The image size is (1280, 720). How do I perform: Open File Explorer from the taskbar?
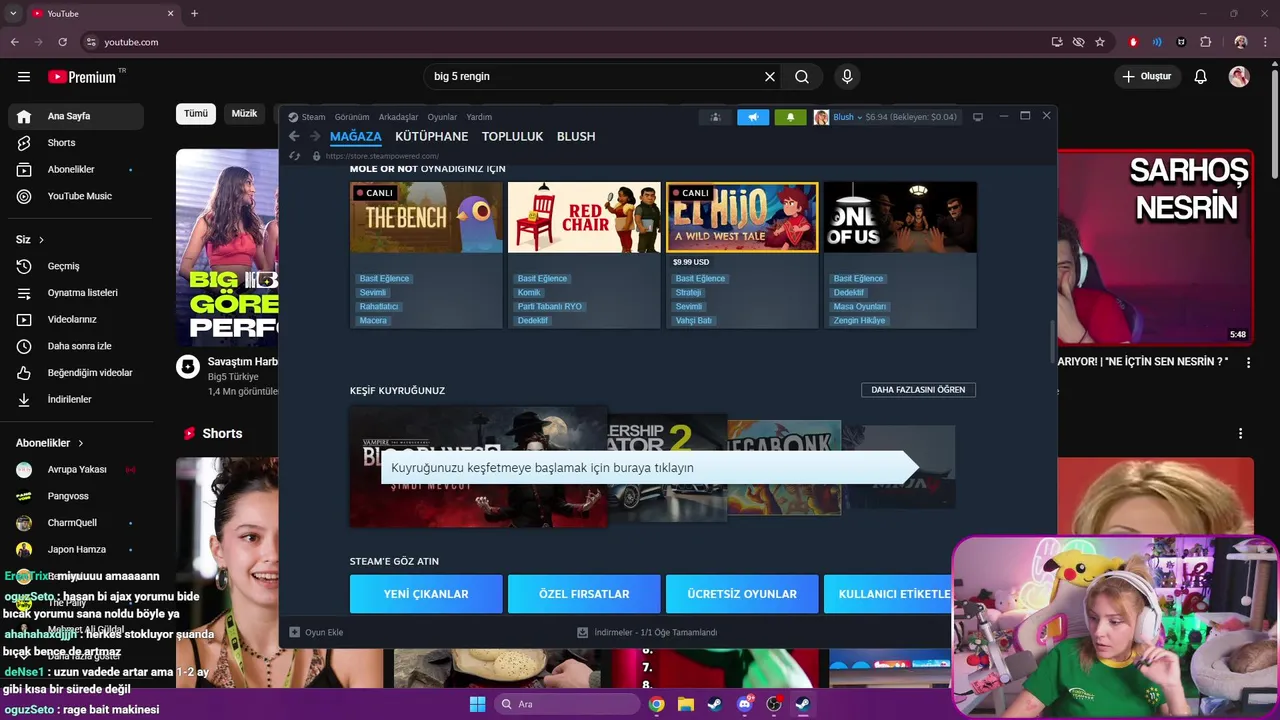(686, 704)
